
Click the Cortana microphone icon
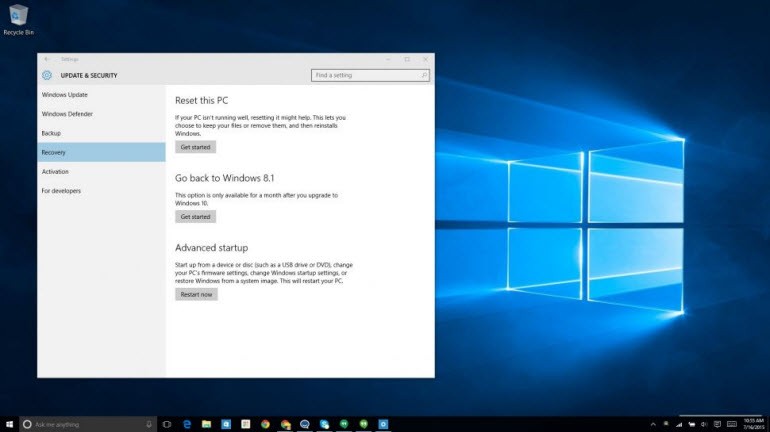(149, 424)
